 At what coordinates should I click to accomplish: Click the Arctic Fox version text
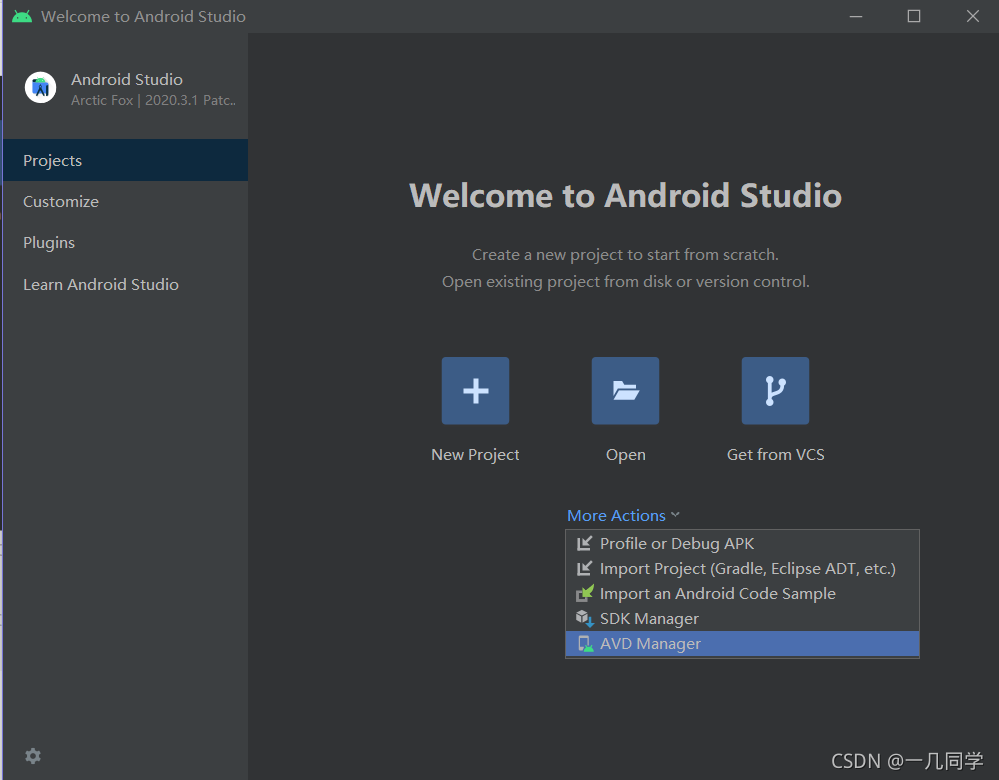pos(154,100)
